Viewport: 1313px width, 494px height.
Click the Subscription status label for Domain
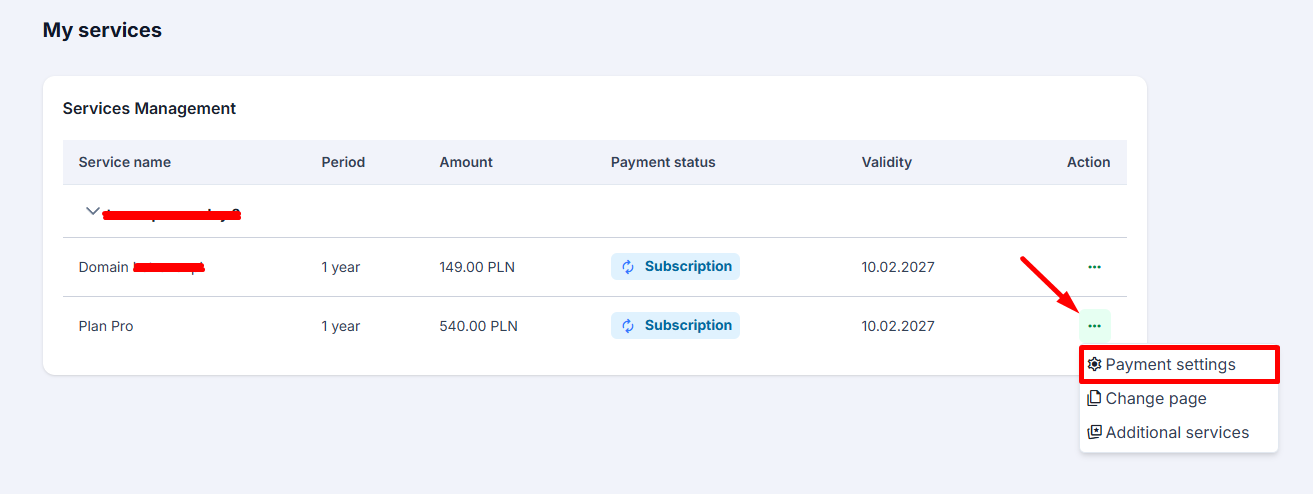688,267
